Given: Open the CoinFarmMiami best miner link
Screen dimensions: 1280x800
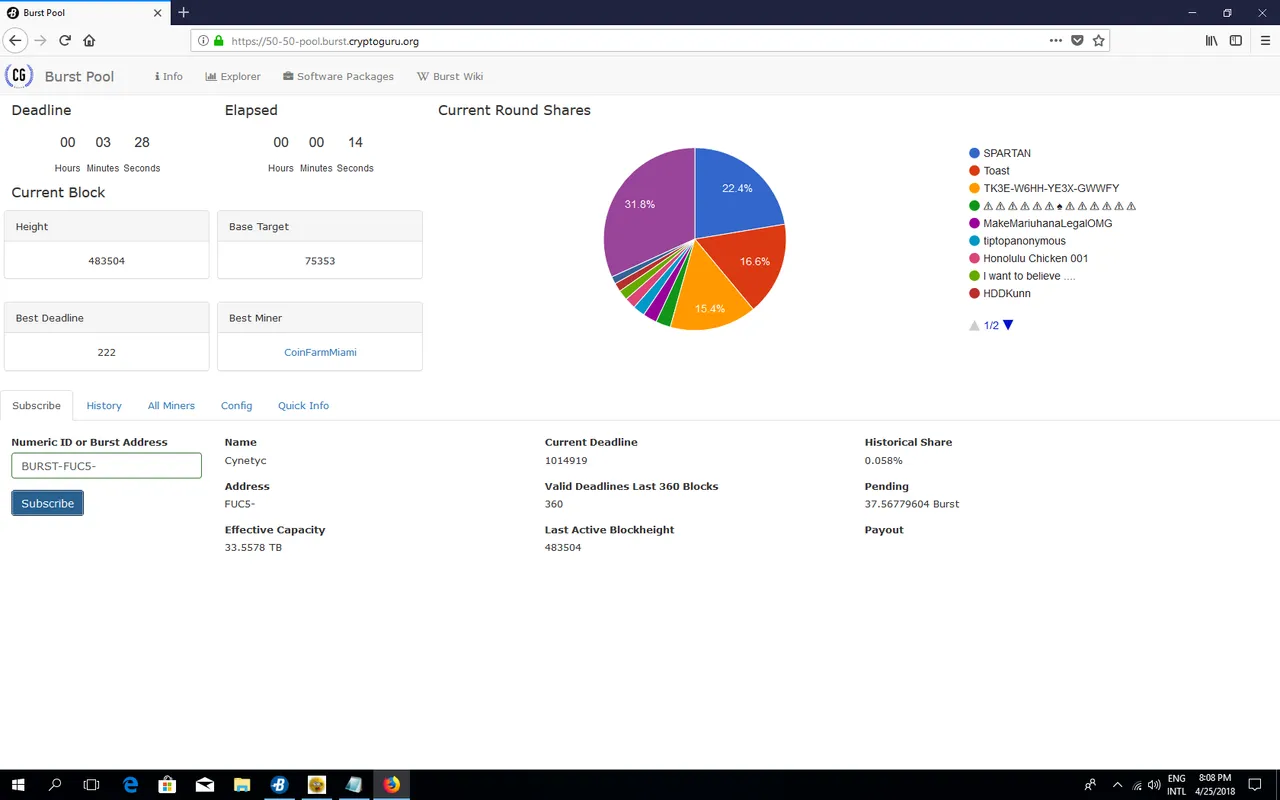Looking at the screenshot, I should pyautogui.click(x=320, y=352).
